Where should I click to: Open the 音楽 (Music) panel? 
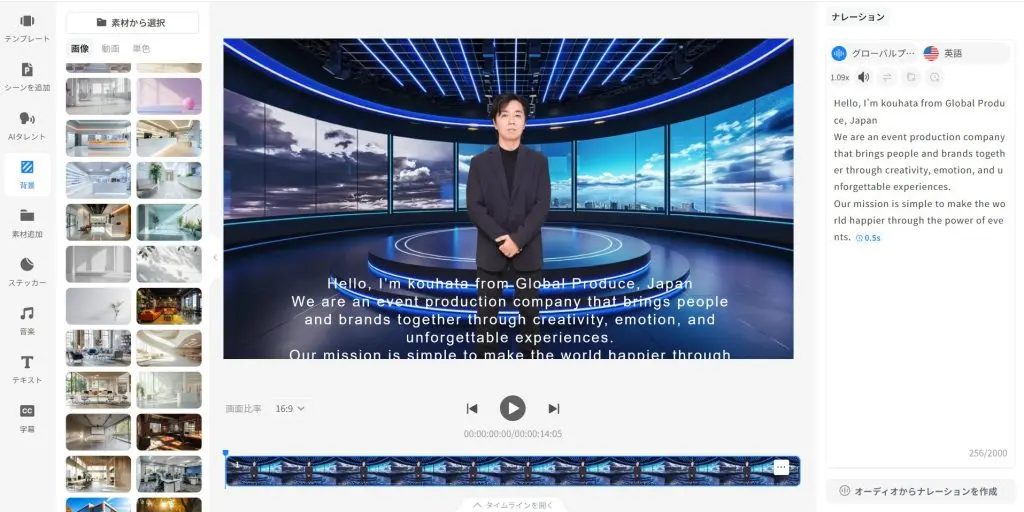pyautogui.click(x=27, y=319)
